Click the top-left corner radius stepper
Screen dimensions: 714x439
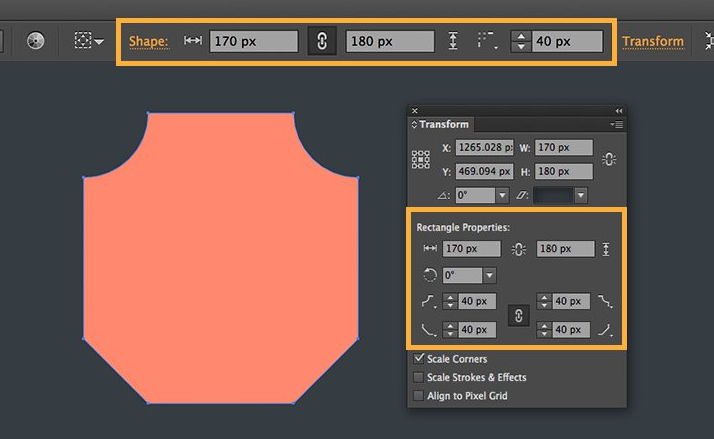[450, 301]
